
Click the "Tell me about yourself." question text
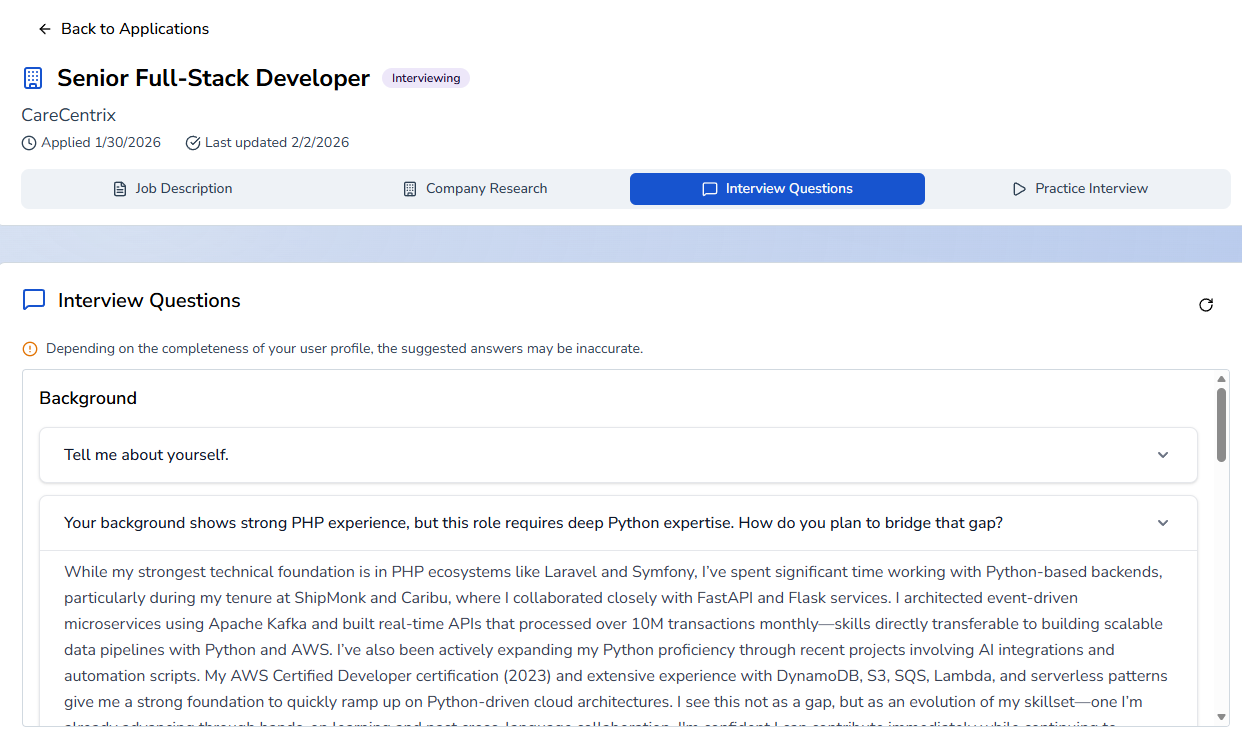[146, 455]
